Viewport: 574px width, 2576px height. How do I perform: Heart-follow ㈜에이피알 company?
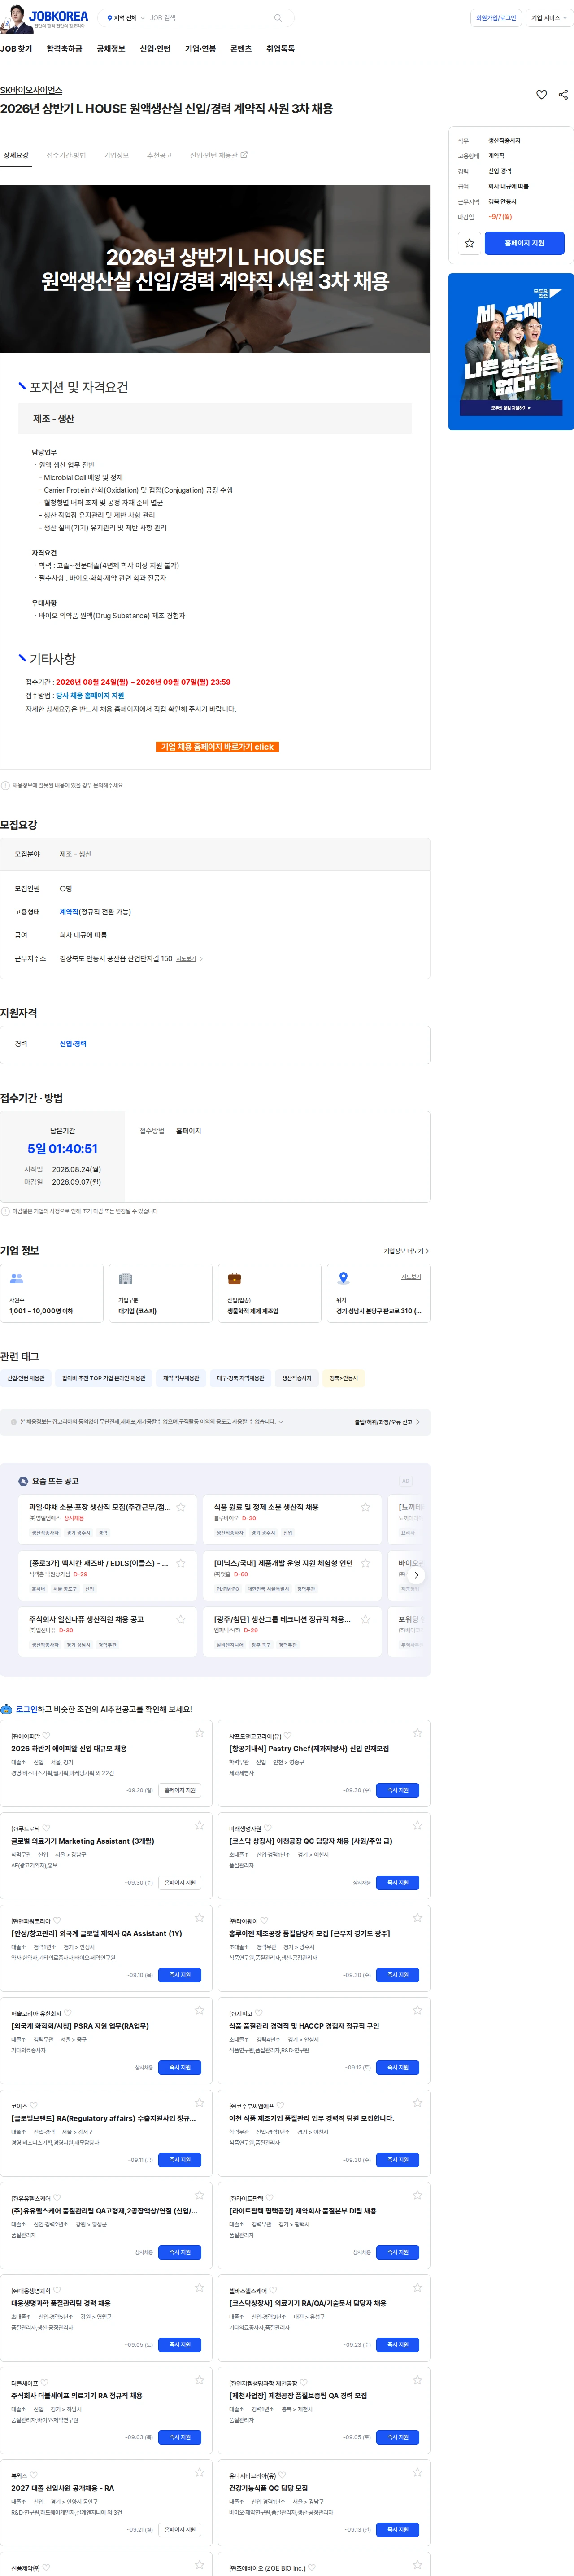(x=46, y=1735)
